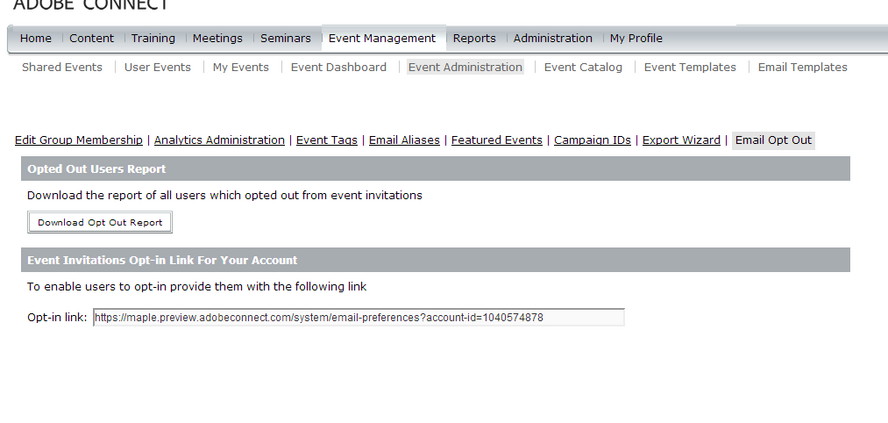Open the Analytics Administration link

click(x=219, y=140)
